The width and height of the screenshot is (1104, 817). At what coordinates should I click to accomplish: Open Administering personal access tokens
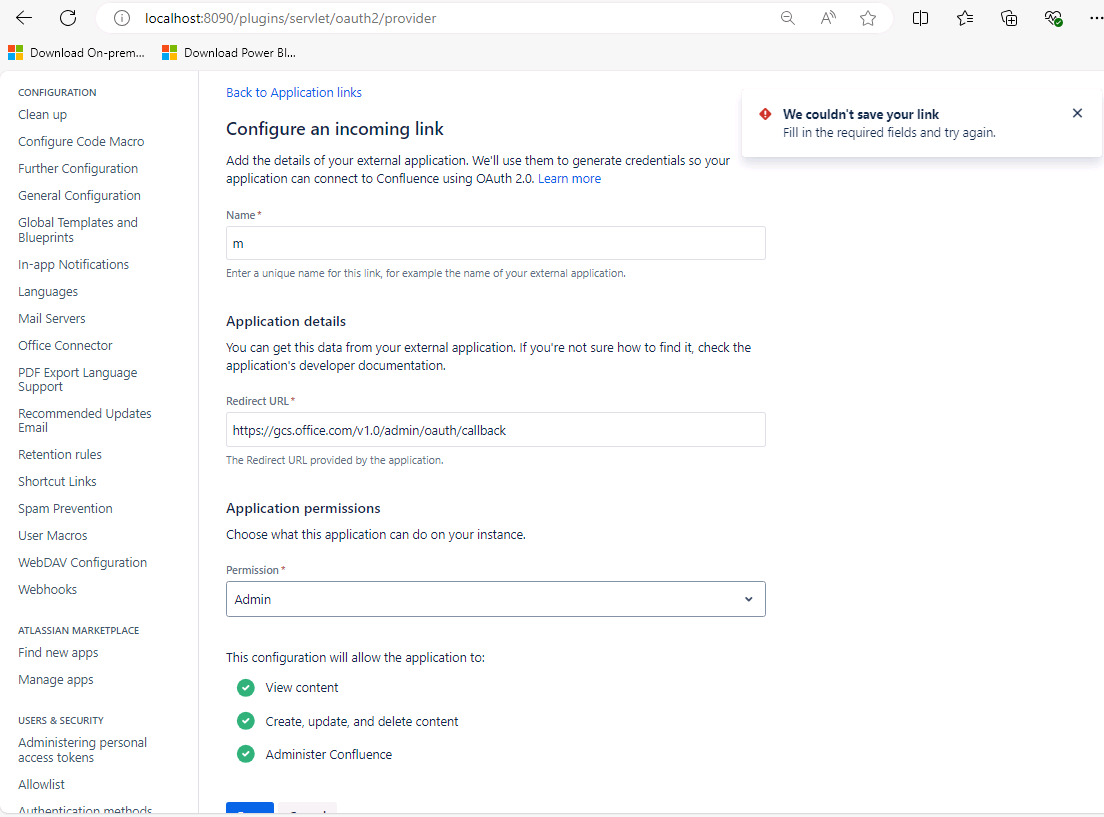point(82,750)
